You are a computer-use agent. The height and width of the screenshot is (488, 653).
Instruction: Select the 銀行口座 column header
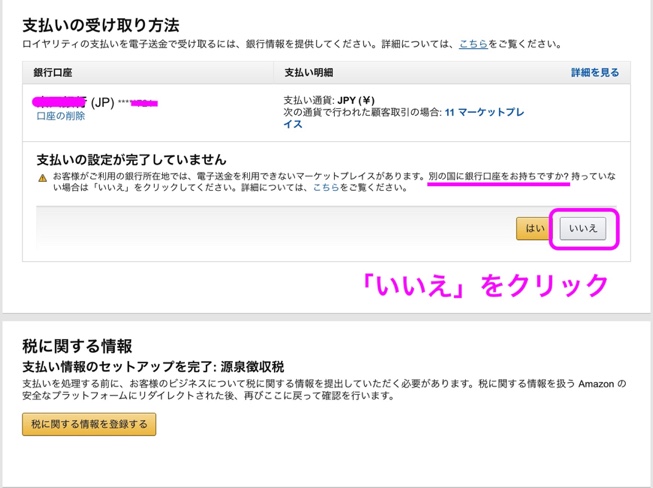pyautogui.click(x=54, y=73)
